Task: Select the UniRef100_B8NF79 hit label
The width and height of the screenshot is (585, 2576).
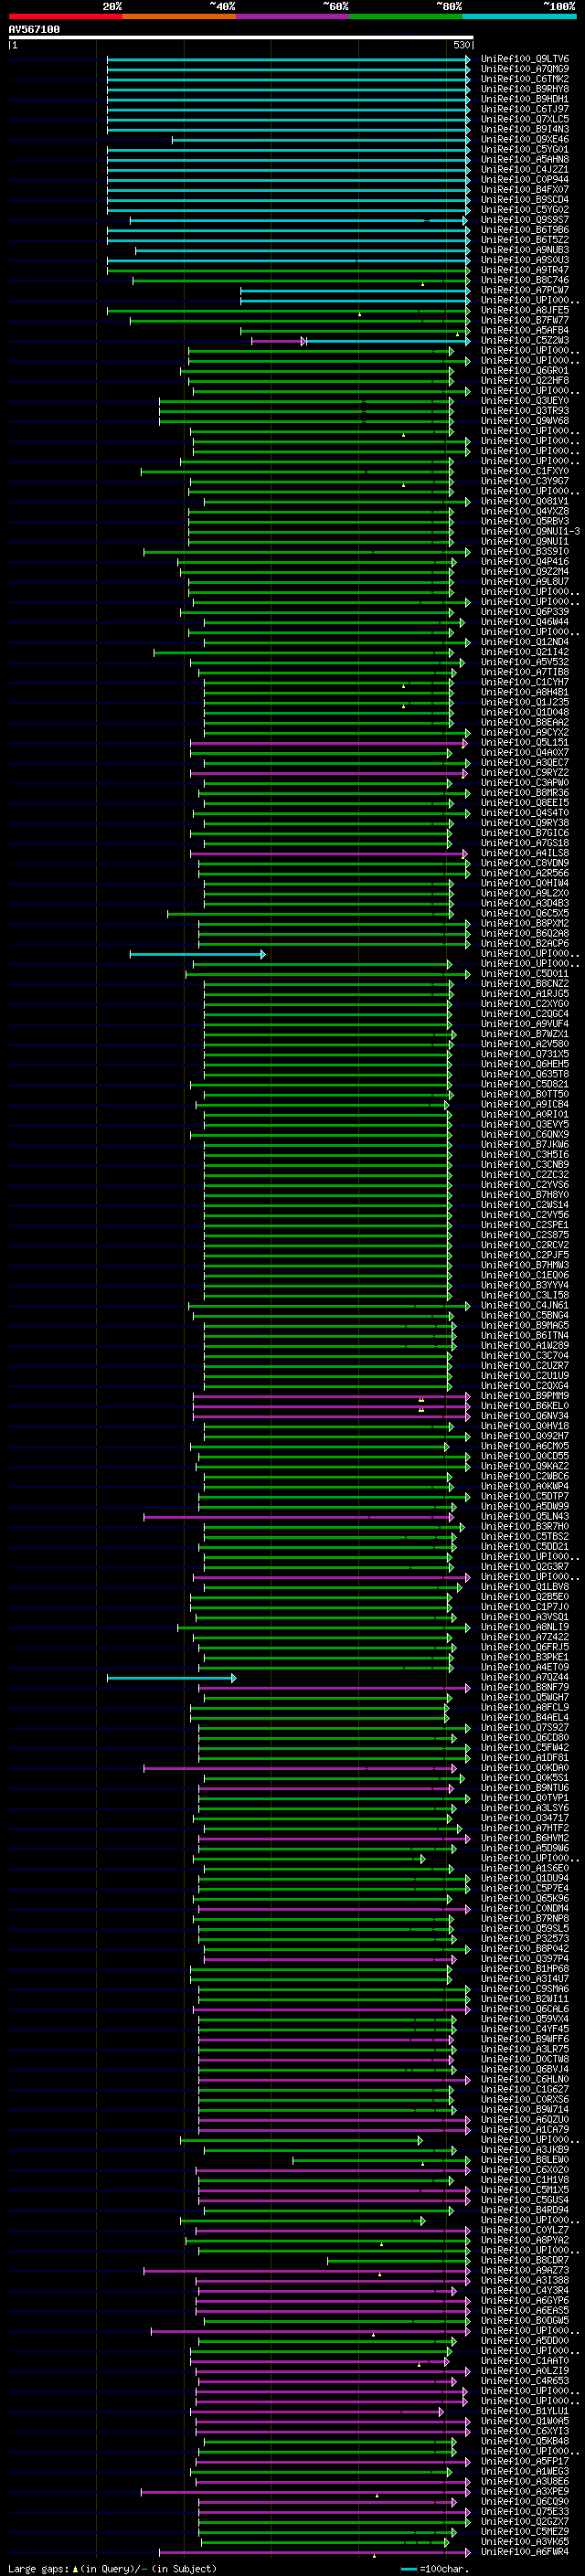Action: (525, 1687)
